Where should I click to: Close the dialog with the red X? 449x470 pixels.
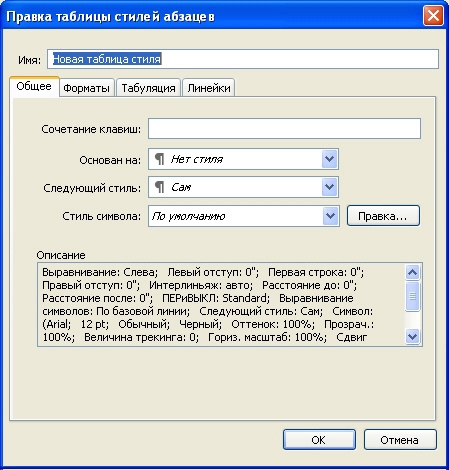pos(433,16)
